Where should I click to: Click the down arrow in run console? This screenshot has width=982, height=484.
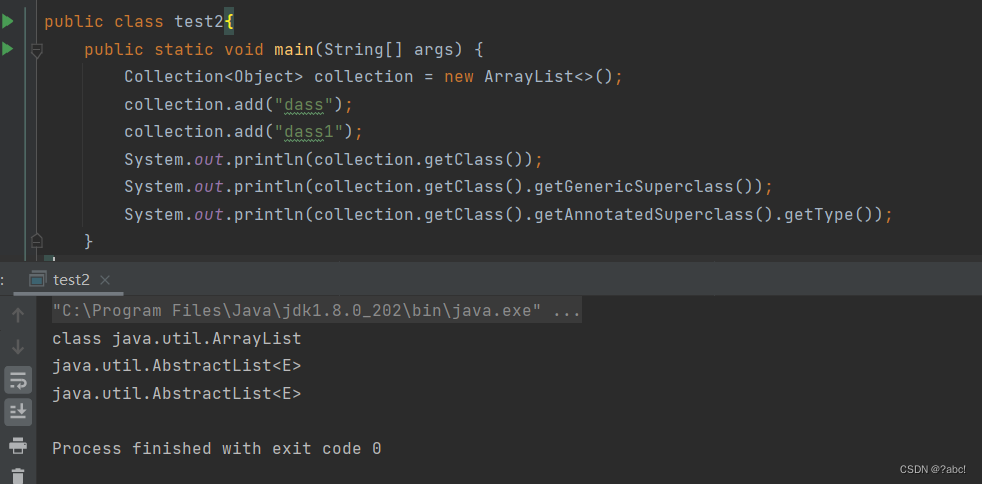pyautogui.click(x=18, y=347)
